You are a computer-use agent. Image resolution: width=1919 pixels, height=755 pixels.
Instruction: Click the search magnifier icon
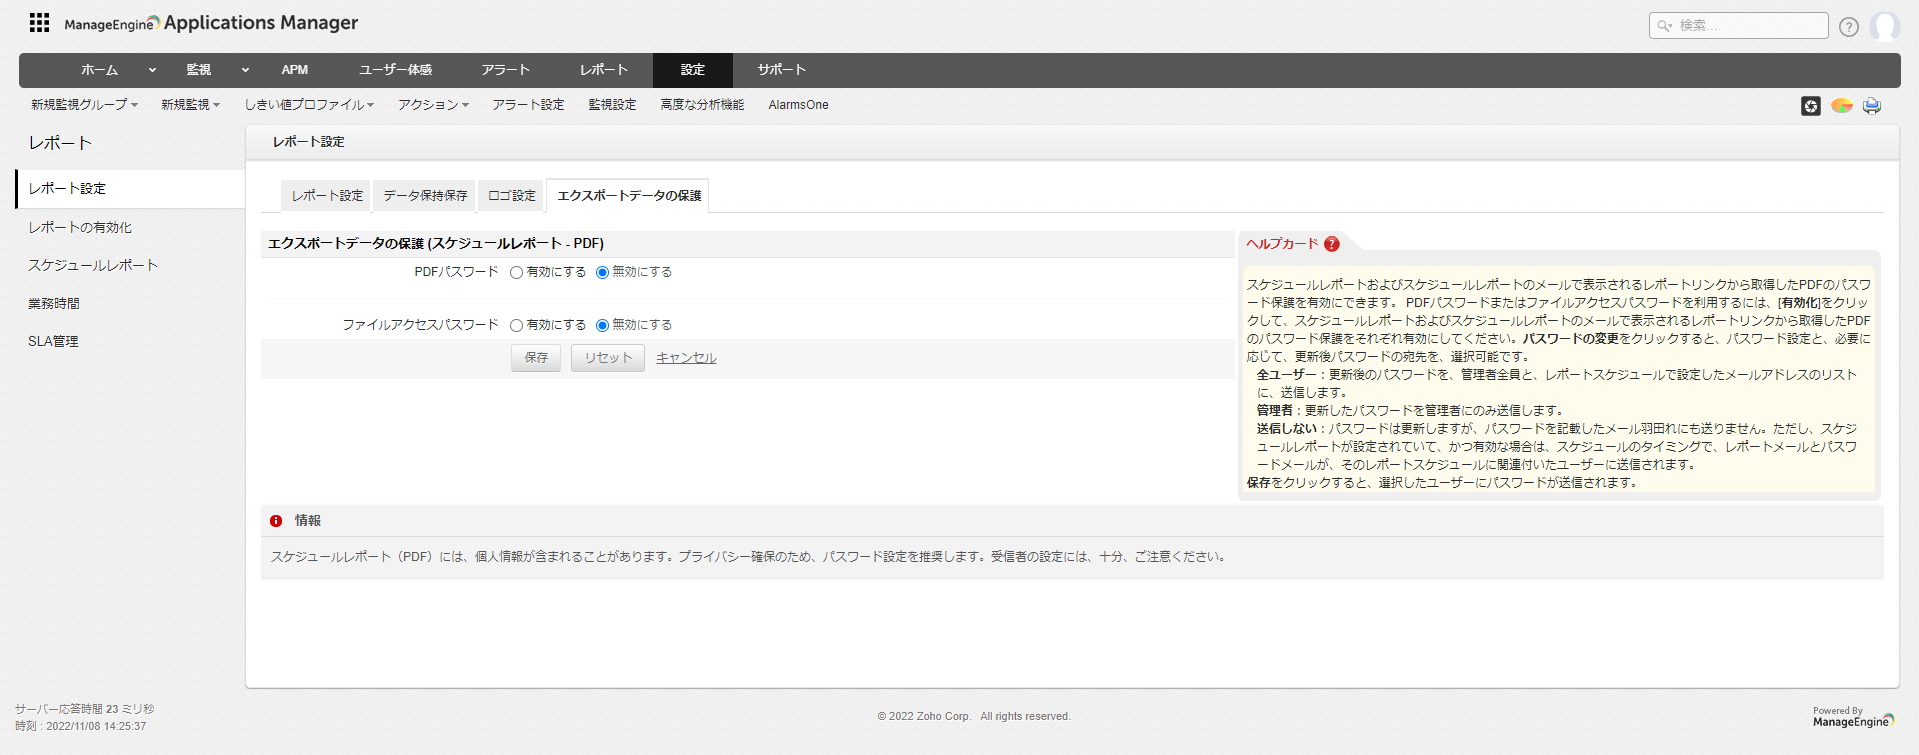1664,26
